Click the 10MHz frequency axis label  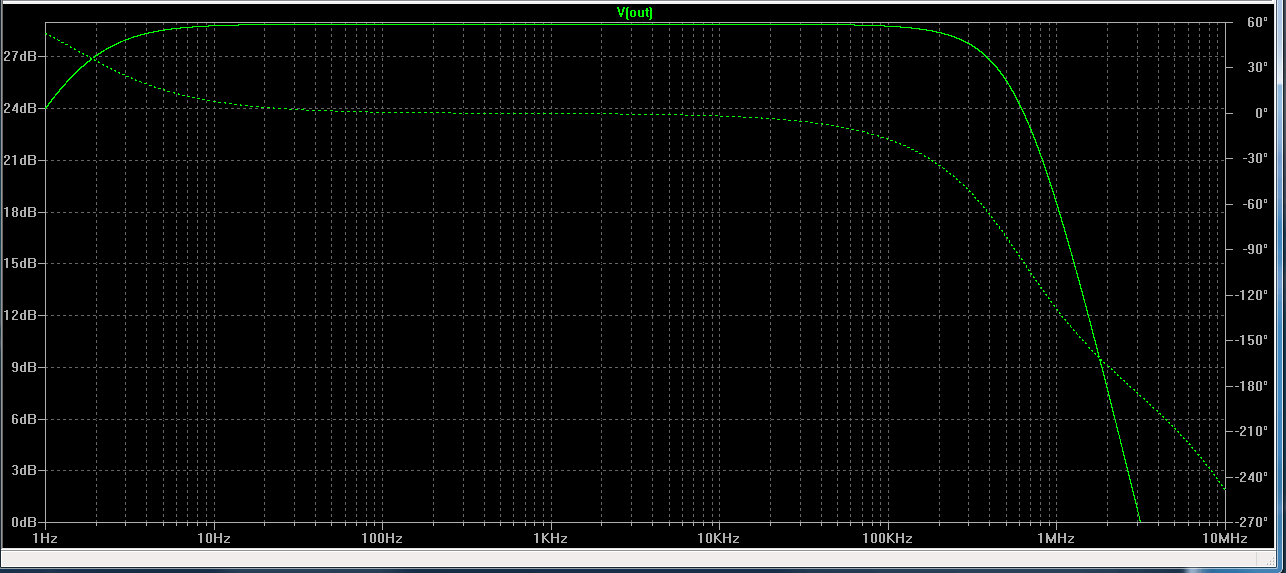[1224, 538]
